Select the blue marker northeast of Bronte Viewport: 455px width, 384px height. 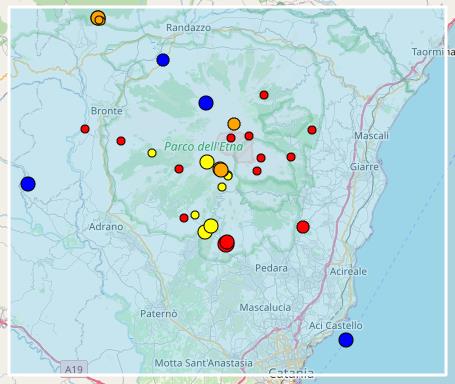click(x=206, y=103)
